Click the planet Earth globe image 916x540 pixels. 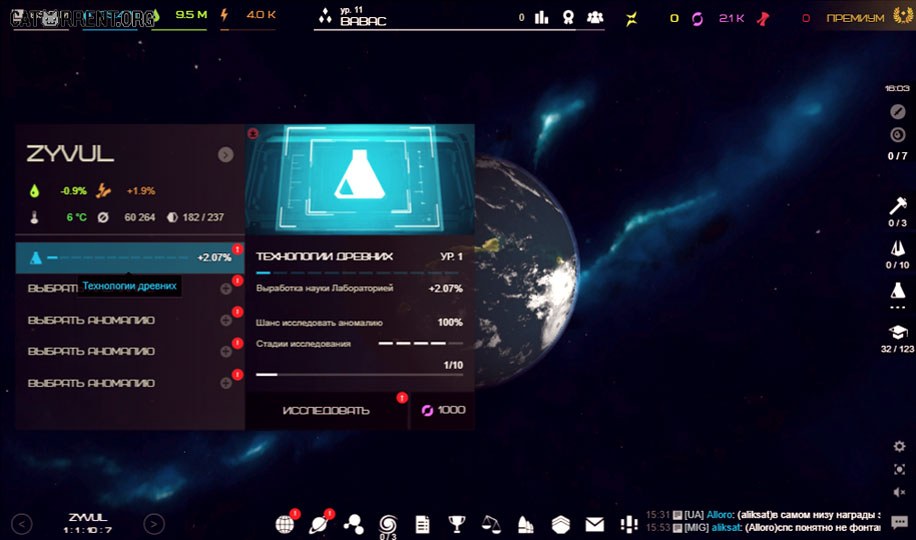[x=526, y=272]
